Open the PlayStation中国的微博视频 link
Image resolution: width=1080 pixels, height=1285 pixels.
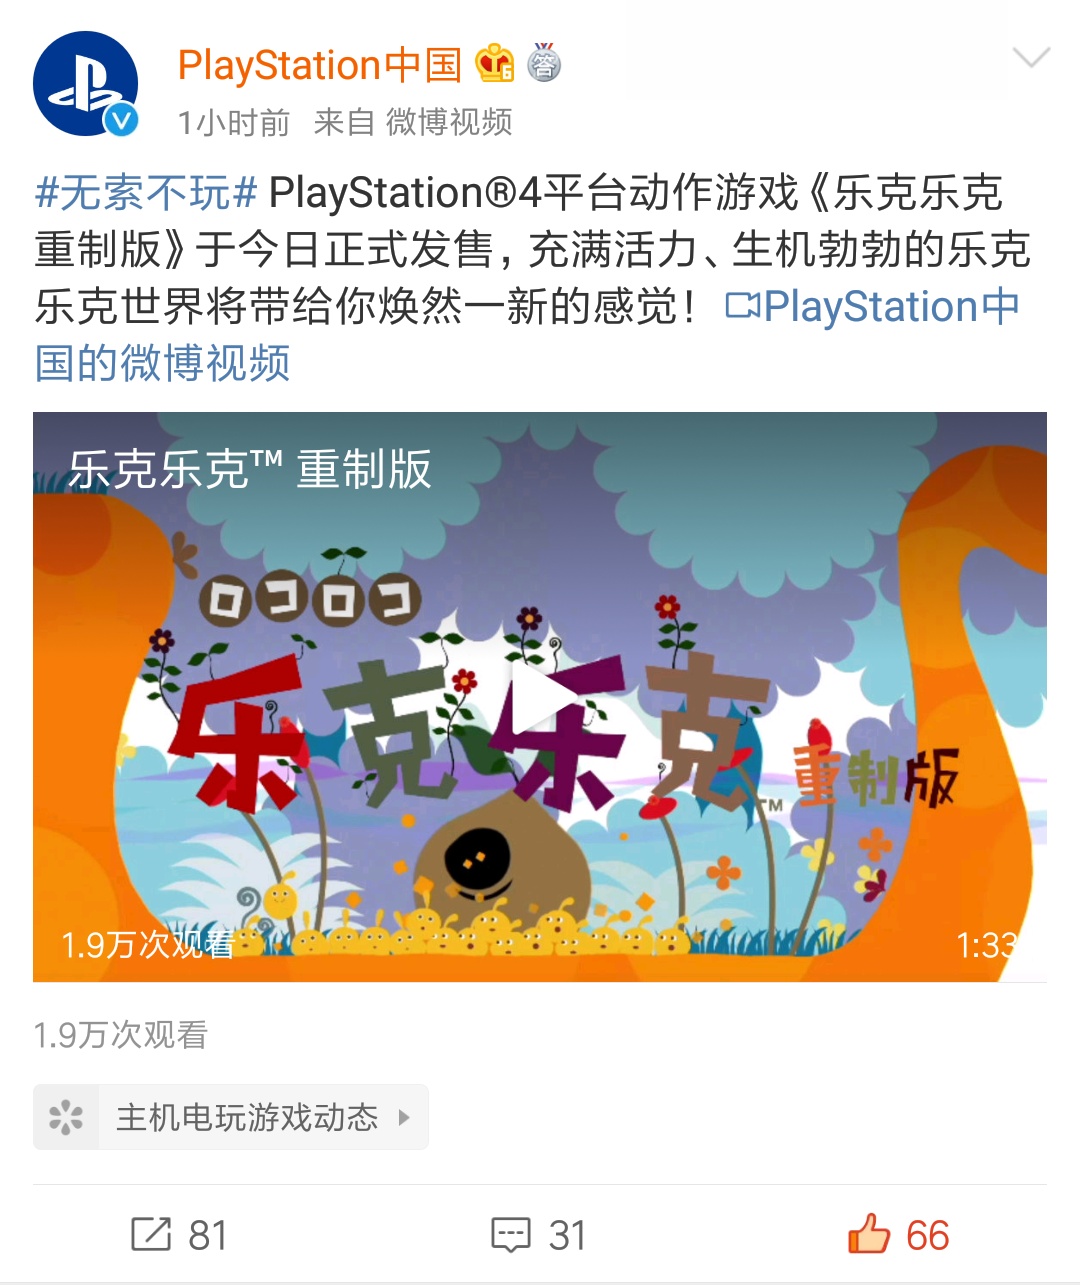(526, 335)
